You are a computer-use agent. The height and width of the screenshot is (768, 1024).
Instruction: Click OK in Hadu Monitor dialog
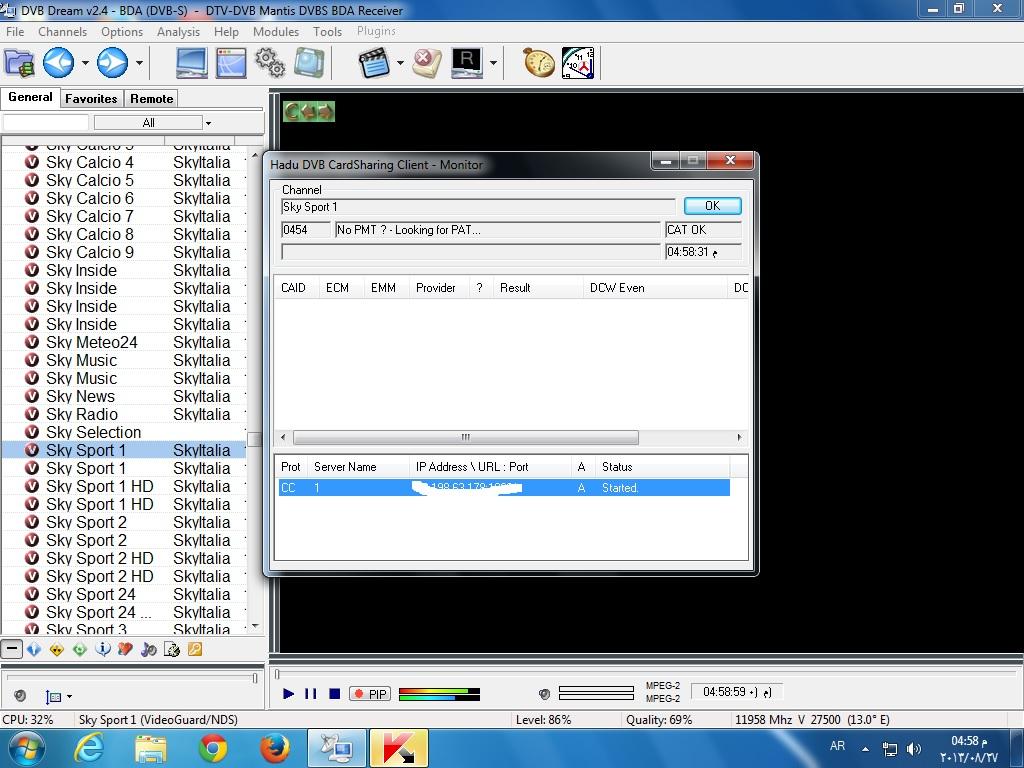coord(712,206)
